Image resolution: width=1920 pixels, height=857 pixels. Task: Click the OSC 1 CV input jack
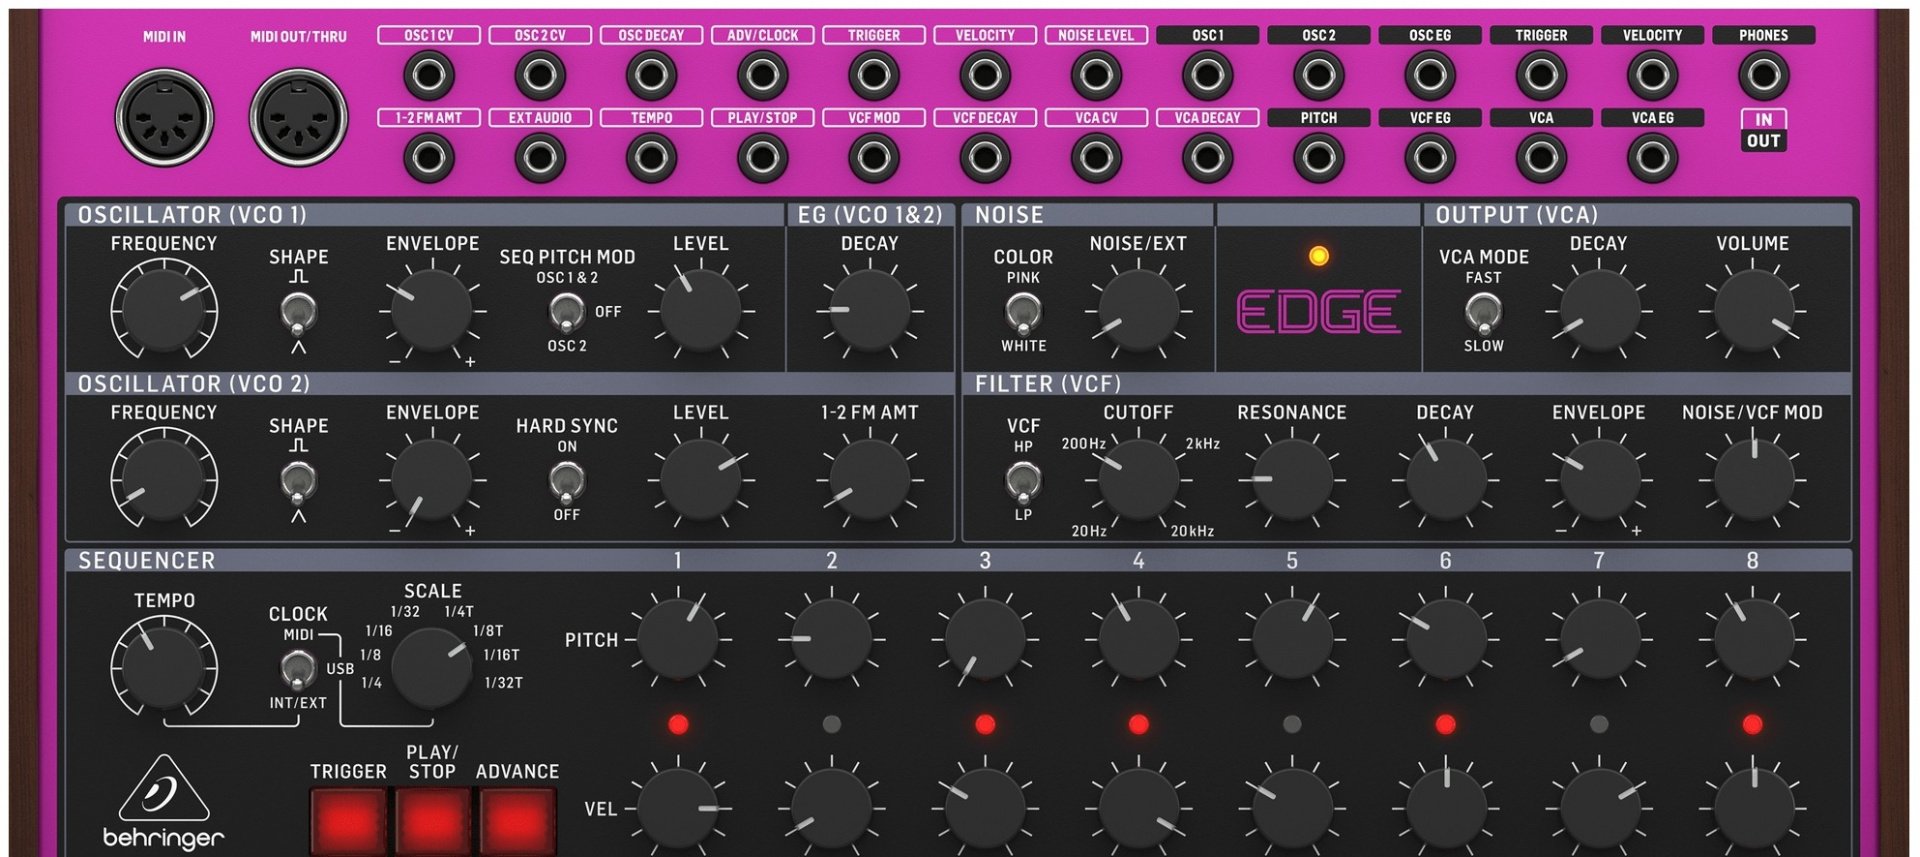pos(429,75)
